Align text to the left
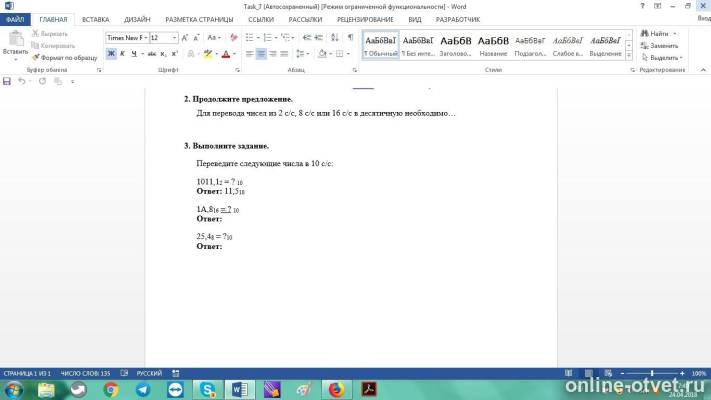 tap(249, 54)
